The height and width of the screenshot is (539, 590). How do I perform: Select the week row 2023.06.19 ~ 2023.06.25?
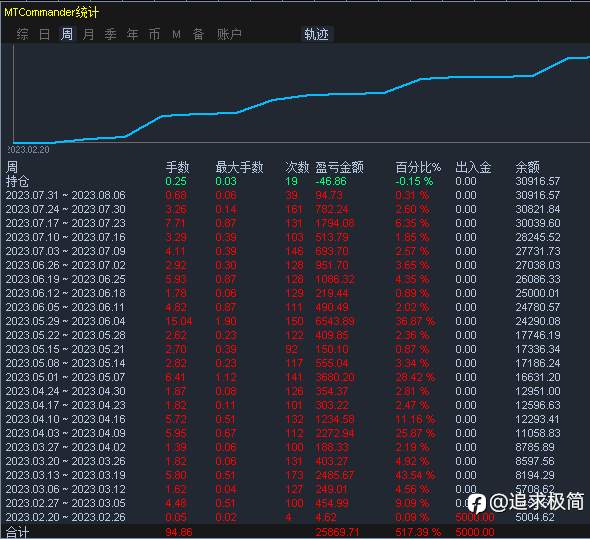(283, 279)
